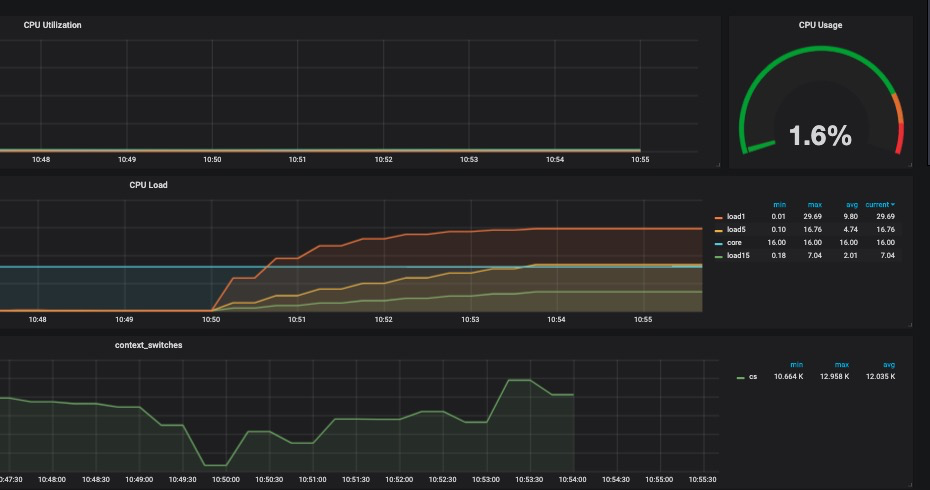Toggle the load5 series in legend
Viewport: 930px width, 490px height.
tap(736, 230)
